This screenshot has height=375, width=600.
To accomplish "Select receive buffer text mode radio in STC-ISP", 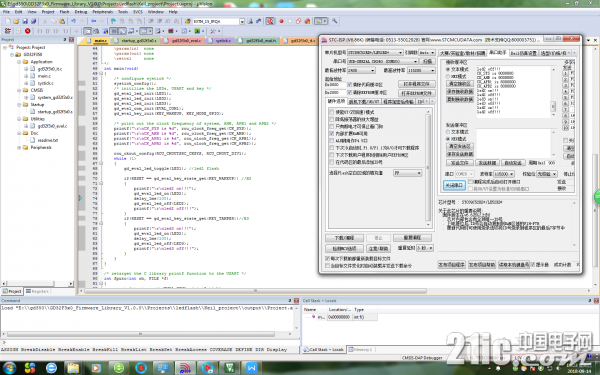I will (x=448, y=70).
